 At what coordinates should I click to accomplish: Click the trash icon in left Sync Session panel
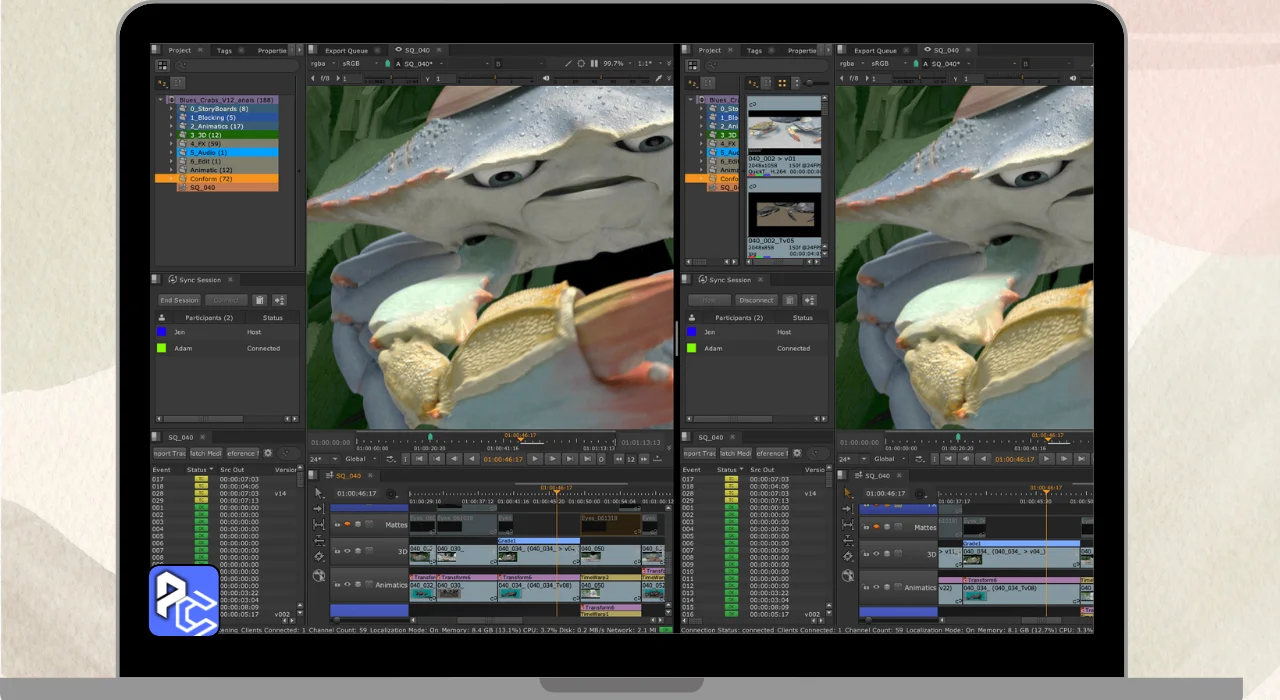pyautogui.click(x=259, y=300)
